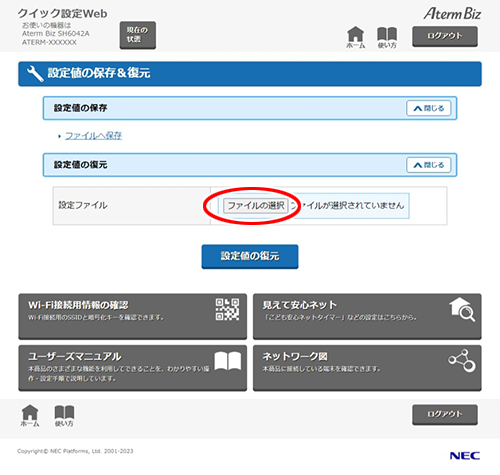500x475 pixels.
Task: Click the Aterm Biz SH6042A text
Action: click(x=56, y=34)
